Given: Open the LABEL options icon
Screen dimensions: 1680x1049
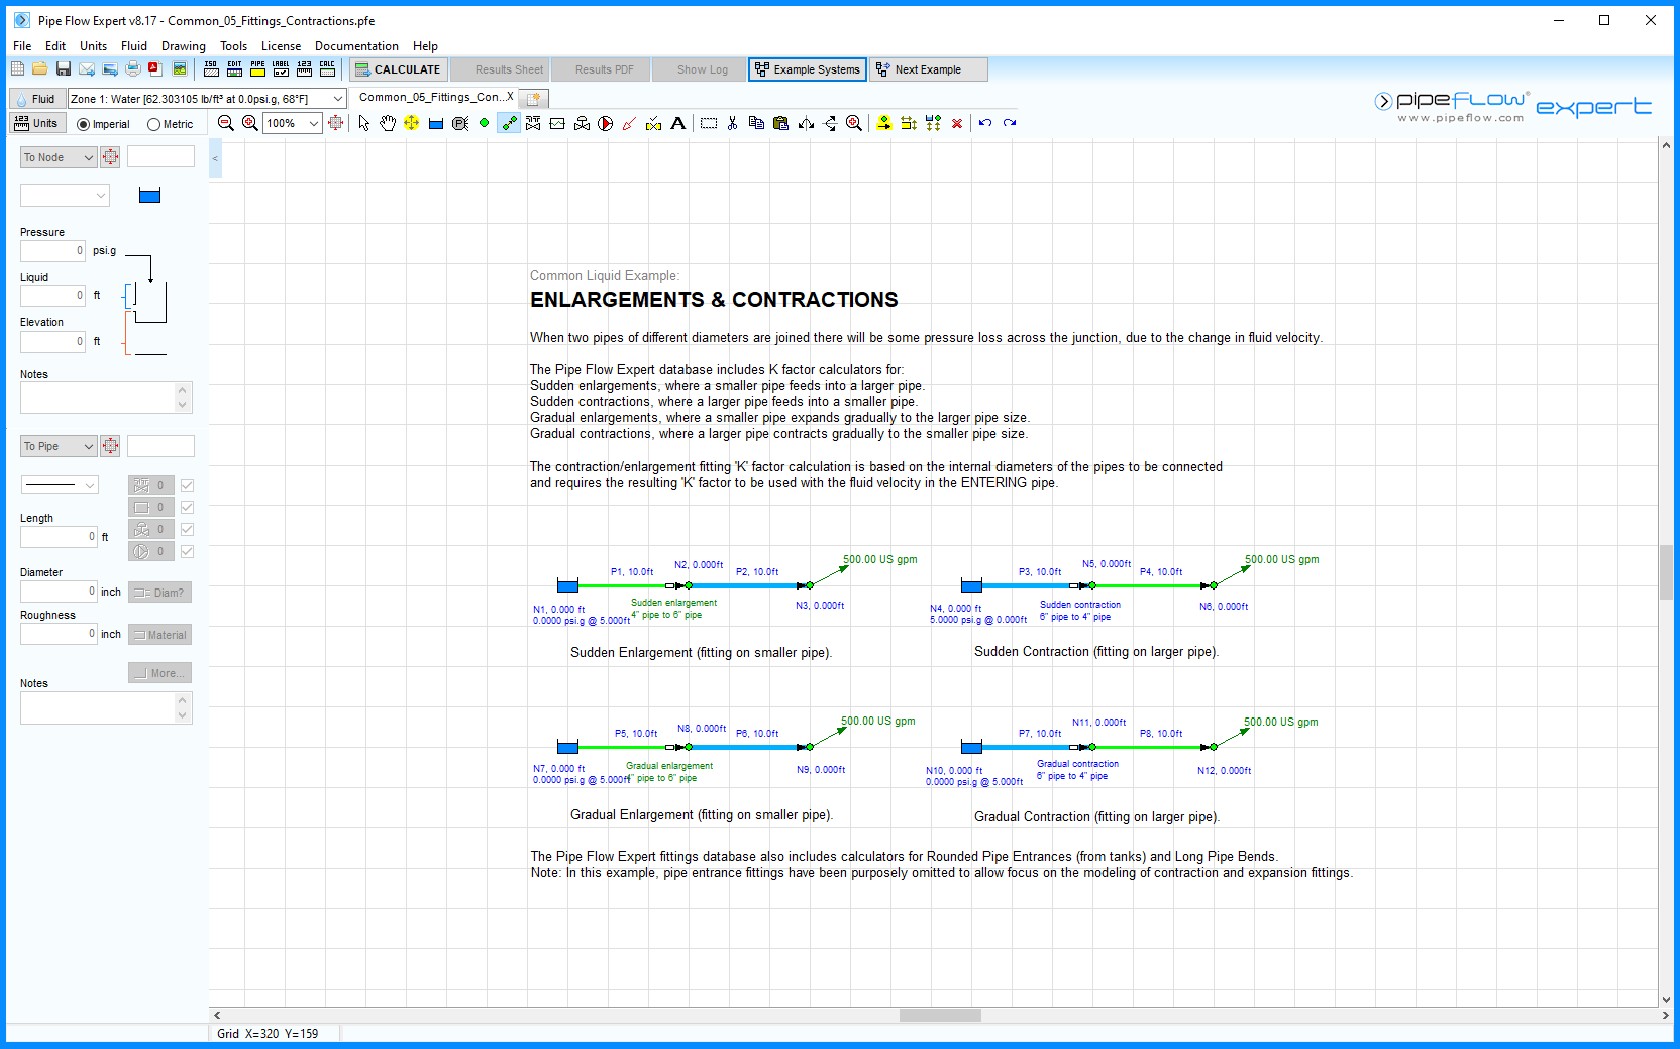Looking at the screenshot, I should click(281, 69).
